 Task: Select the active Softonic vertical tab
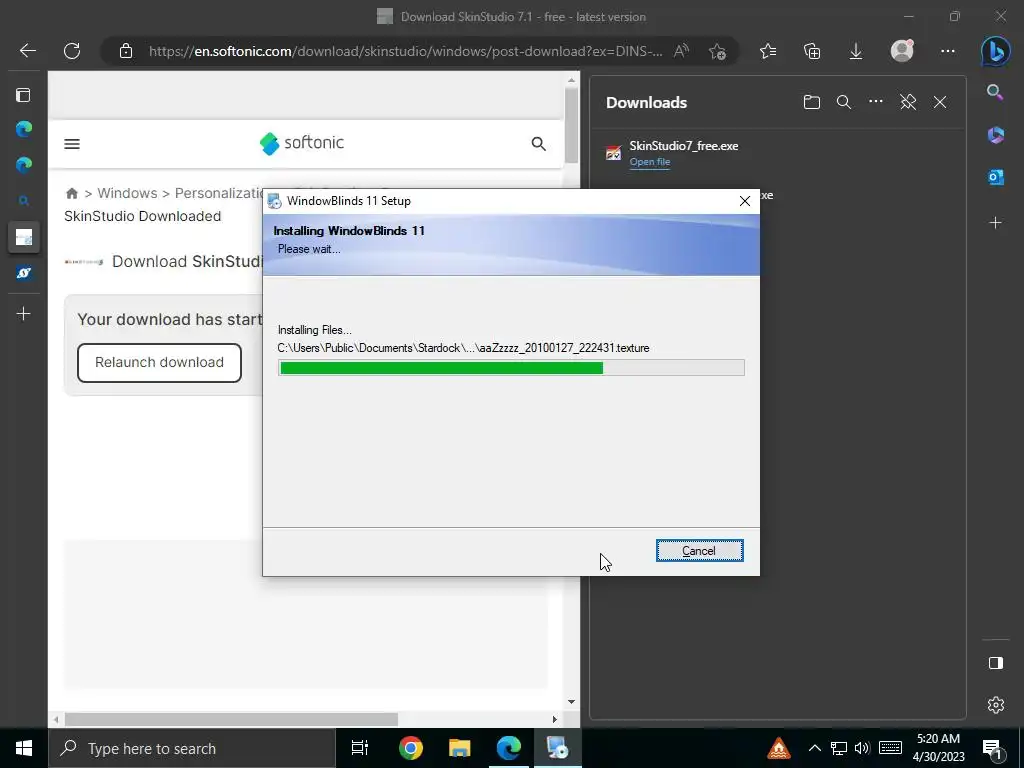pyautogui.click(x=24, y=237)
